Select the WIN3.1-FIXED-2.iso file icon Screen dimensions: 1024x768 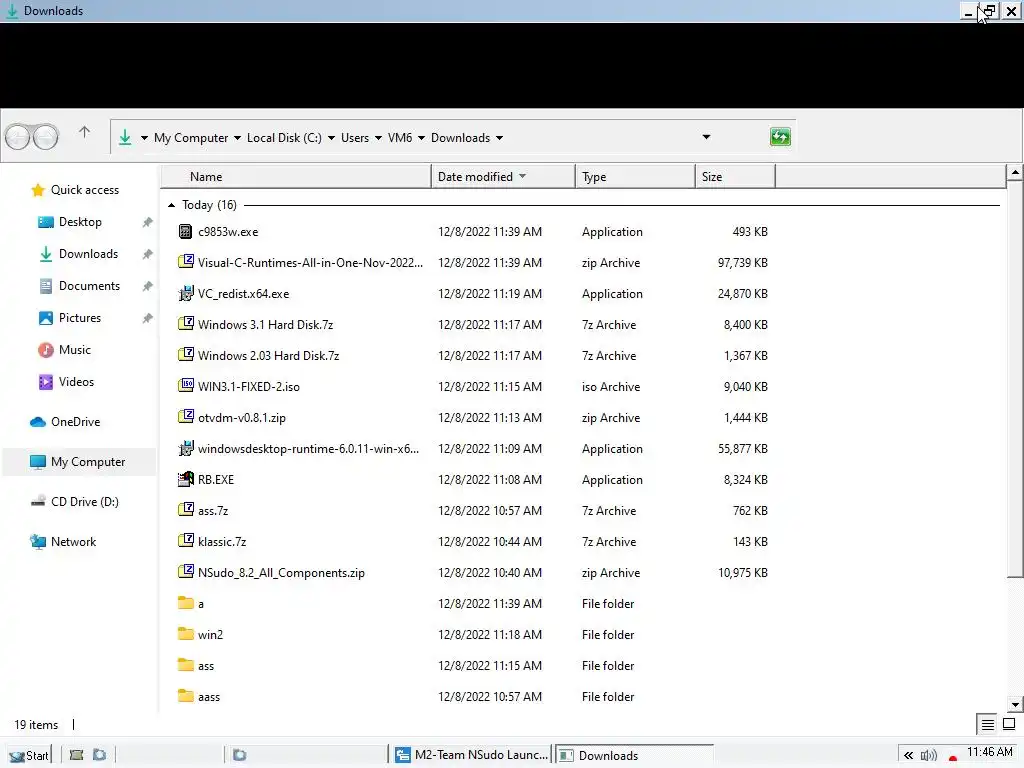[x=185, y=385]
